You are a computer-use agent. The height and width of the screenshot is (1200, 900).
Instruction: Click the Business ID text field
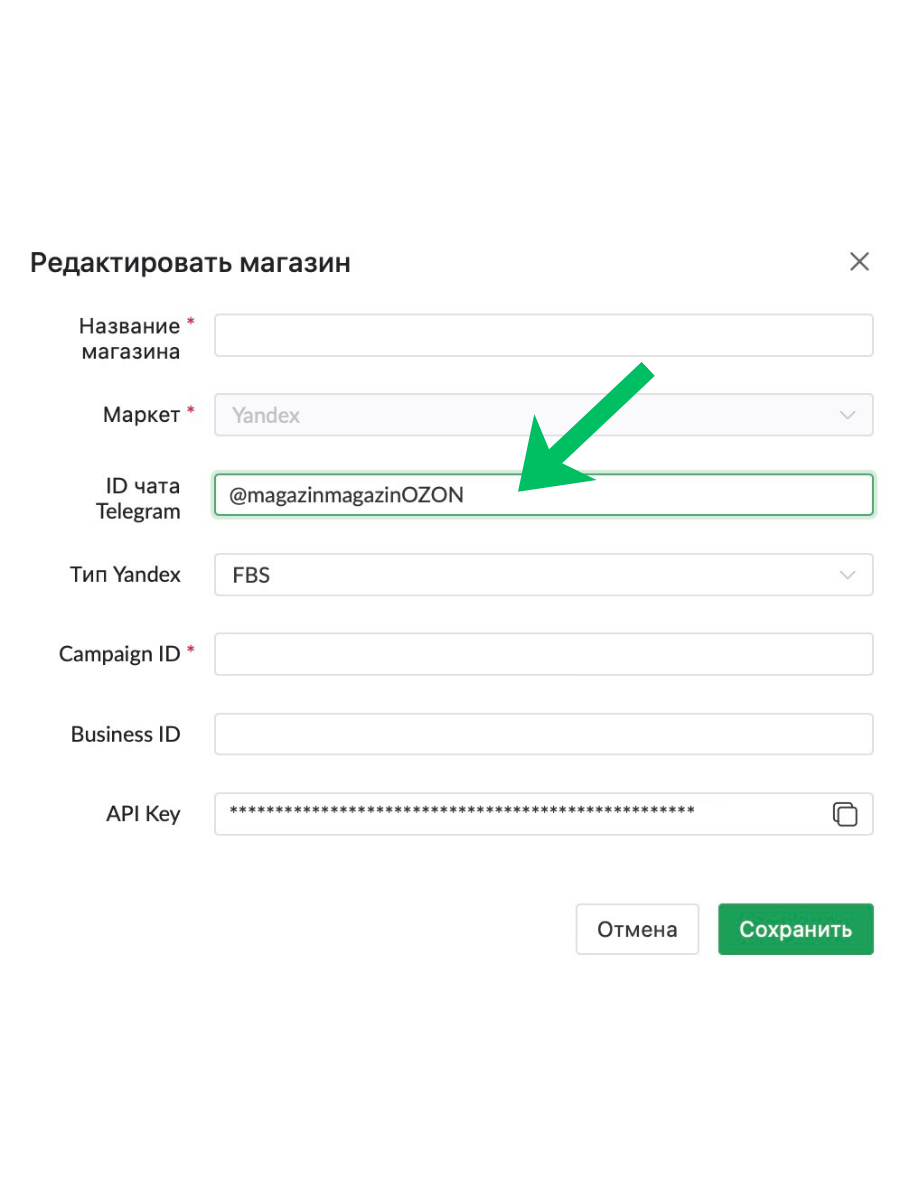[x=543, y=734]
